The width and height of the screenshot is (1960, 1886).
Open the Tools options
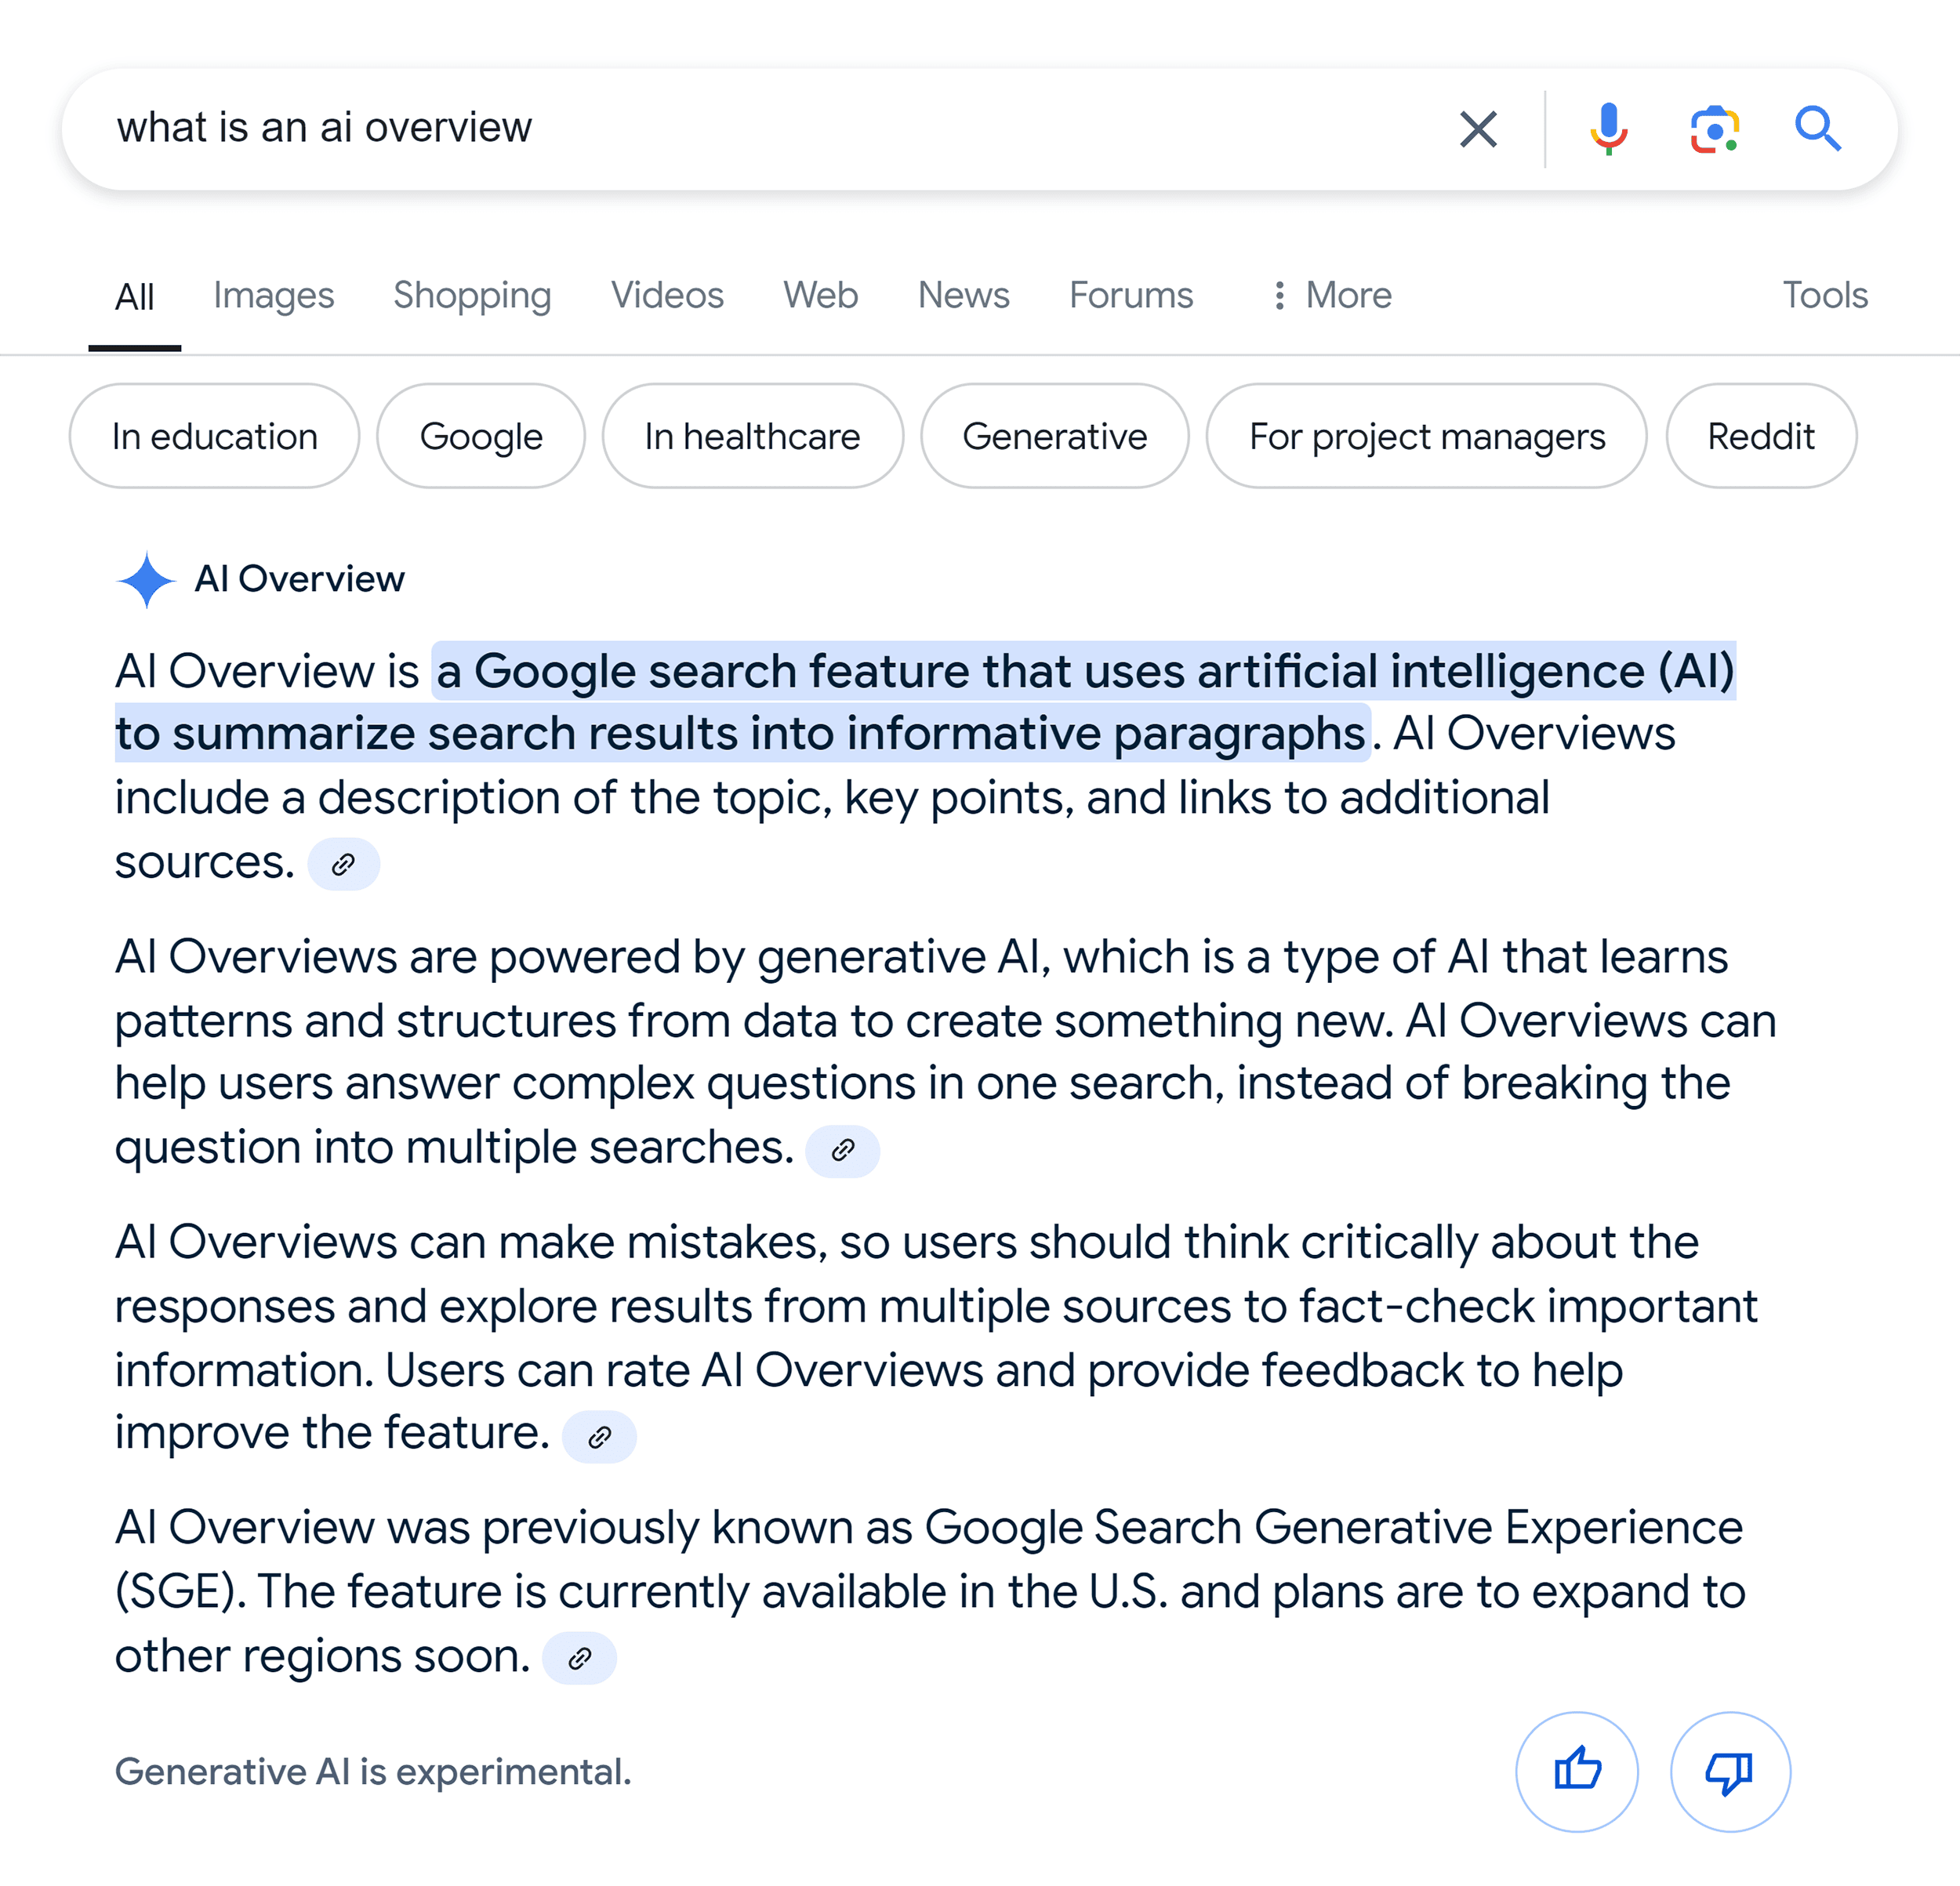click(1824, 295)
